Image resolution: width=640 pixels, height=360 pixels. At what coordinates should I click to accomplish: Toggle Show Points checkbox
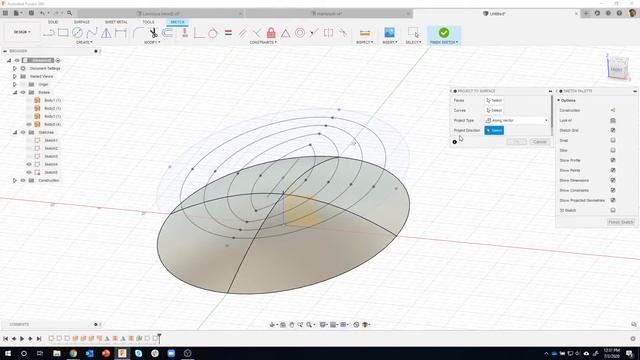[x=613, y=170]
